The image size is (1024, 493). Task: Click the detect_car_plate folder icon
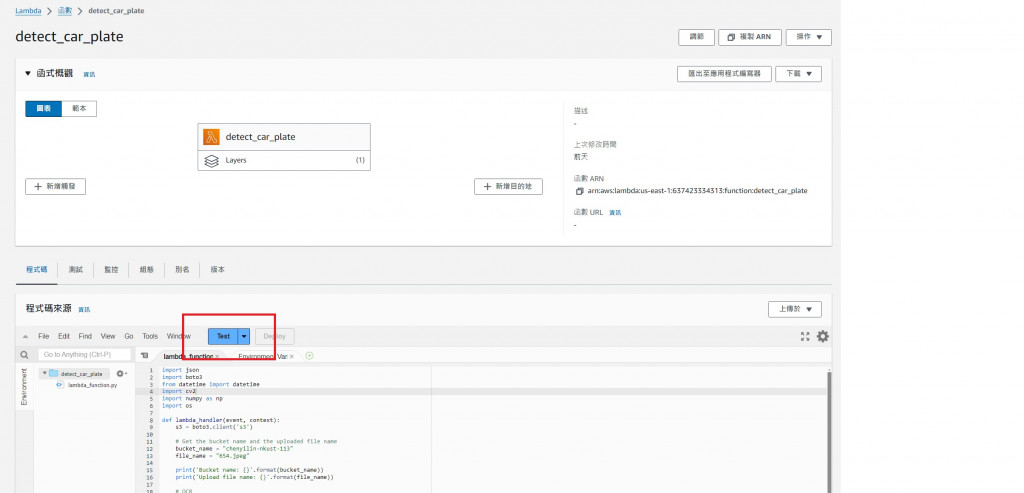coord(54,374)
